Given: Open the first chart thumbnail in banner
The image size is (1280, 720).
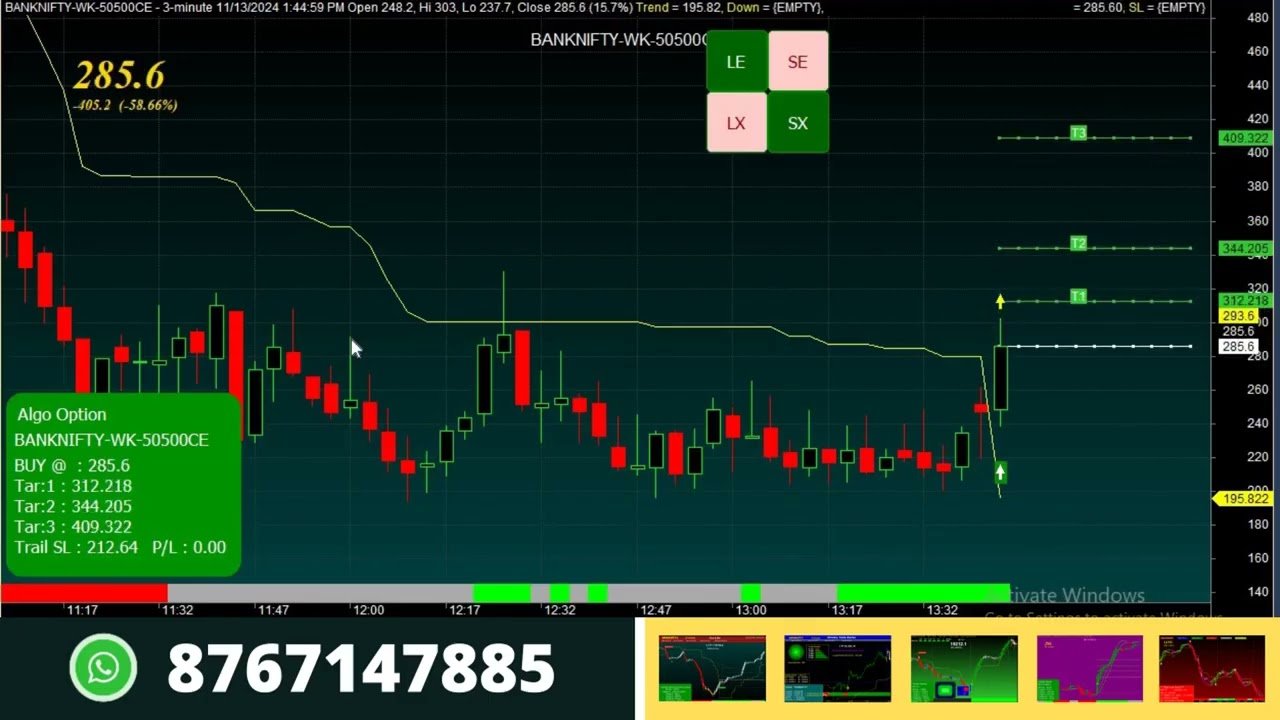Looking at the screenshot, I should 712,668.
